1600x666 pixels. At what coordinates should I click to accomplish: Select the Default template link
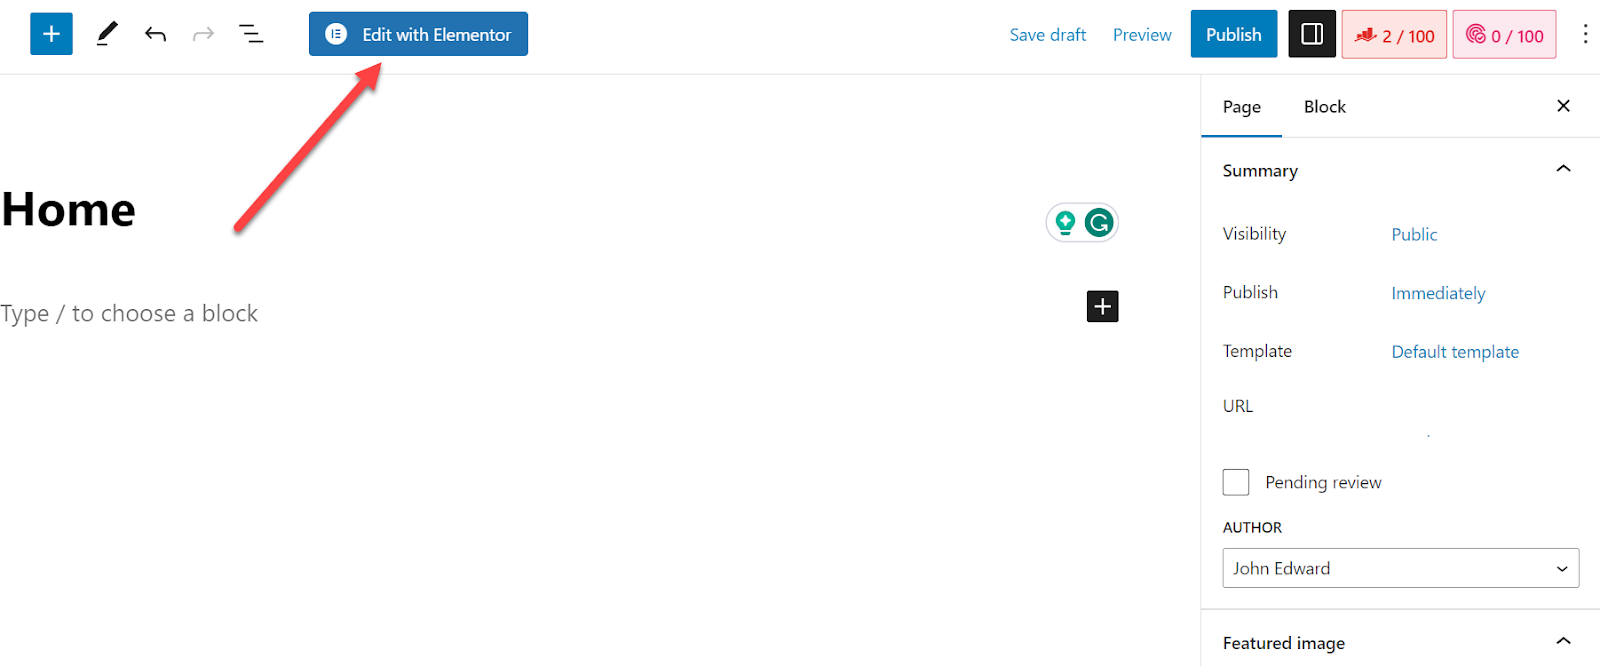pos(1455,352)
